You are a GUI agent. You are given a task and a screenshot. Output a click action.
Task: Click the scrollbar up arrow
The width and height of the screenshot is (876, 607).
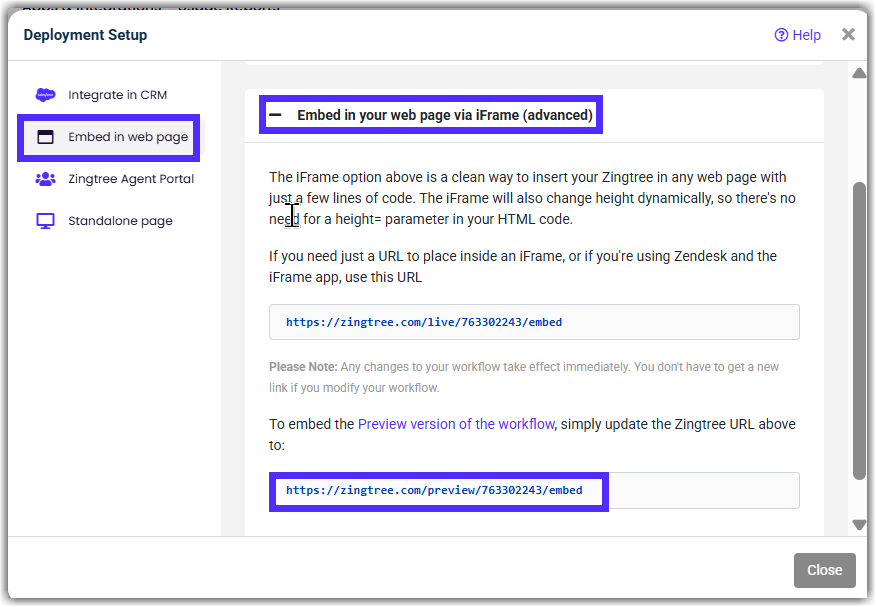pos(858,73)
